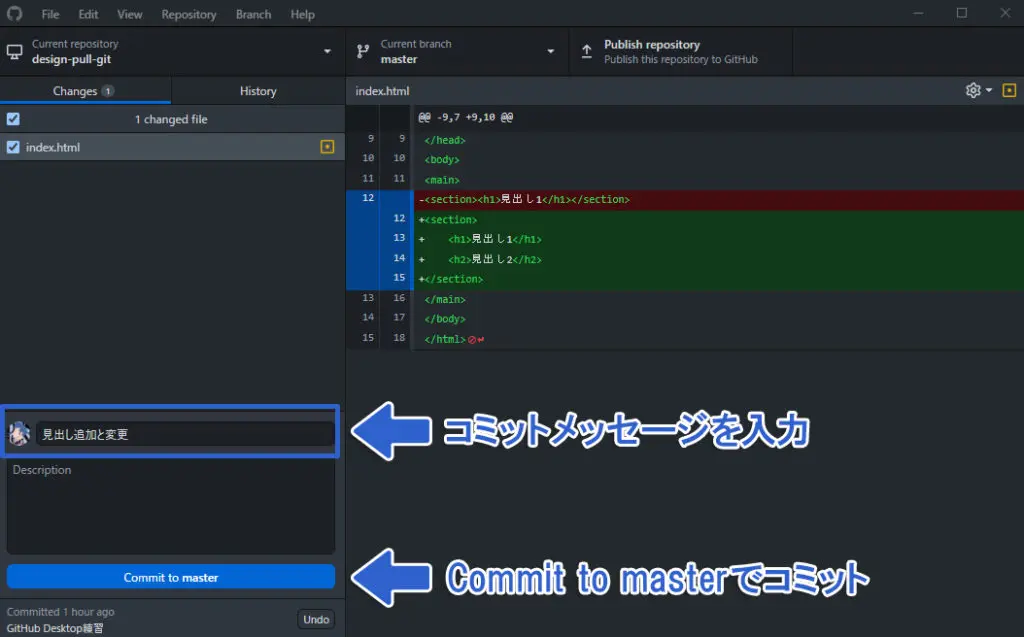Open the Repository menu
The width and height of the screenshot is (1024, 637).
click(188, 14)
